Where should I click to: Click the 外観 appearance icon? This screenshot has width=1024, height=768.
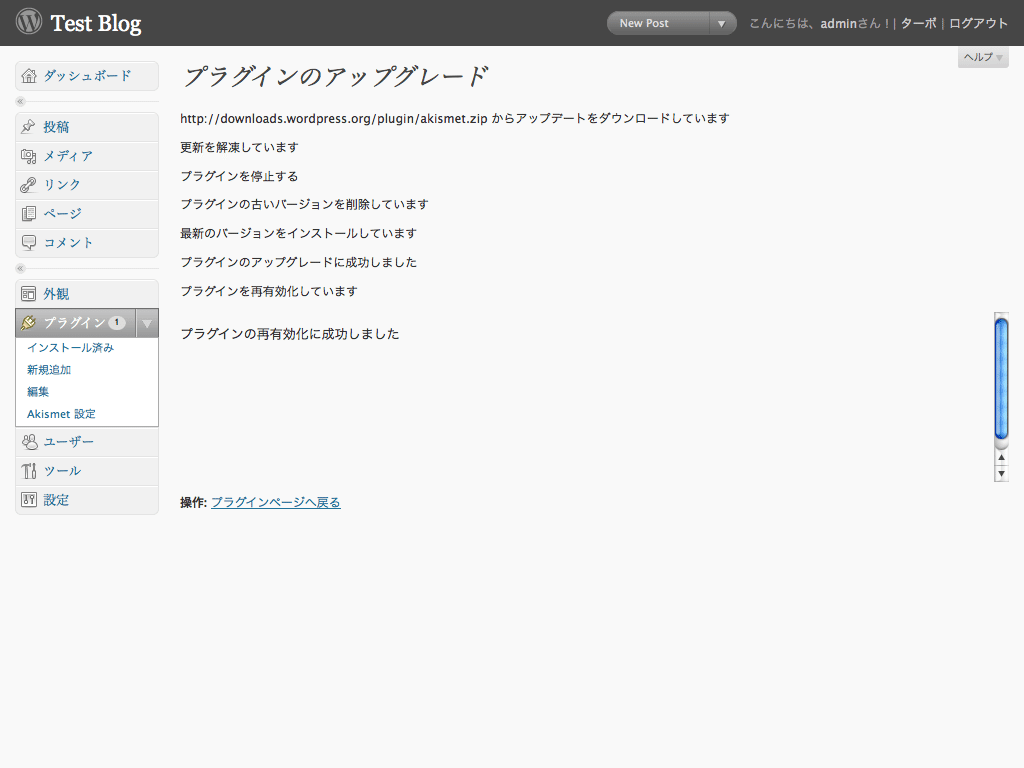click(x=28, y=294)
